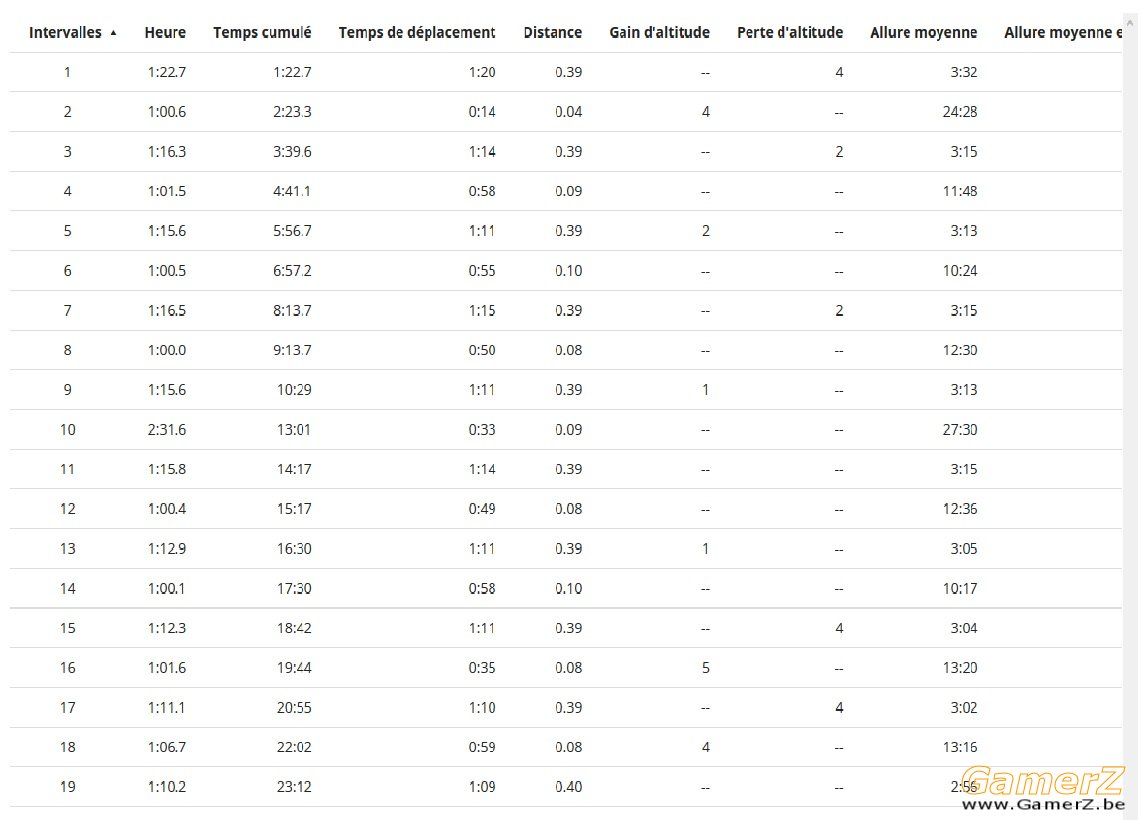The height and width of the screenshot is (820, 1146).
Task: Click the Gain d'altitude header
Action: click(659, 33)
